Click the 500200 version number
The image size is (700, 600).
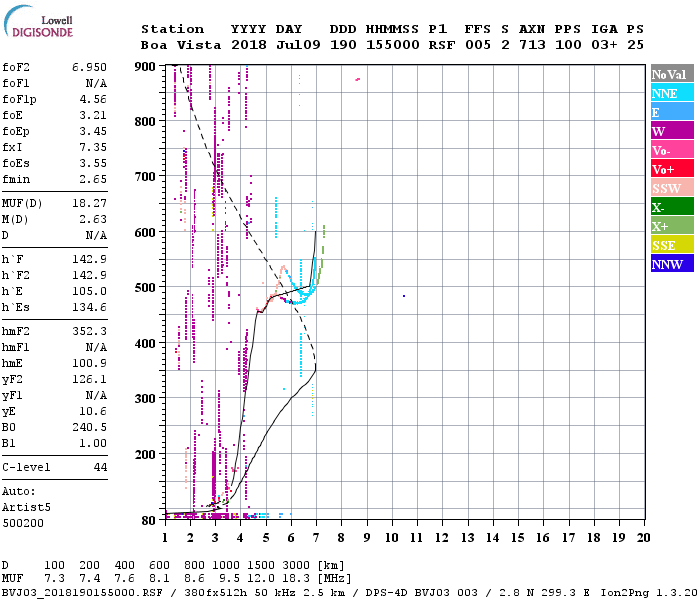click(x=23, y=523)
